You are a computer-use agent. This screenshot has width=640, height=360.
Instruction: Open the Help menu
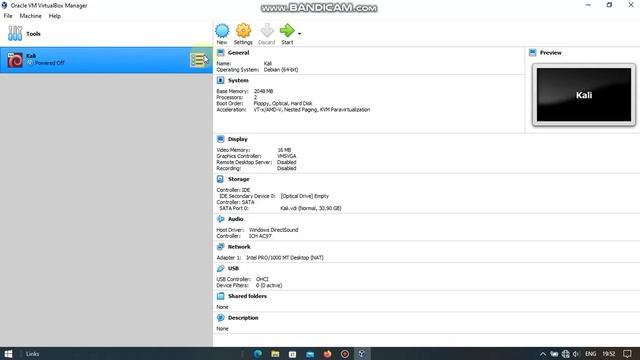55,16
